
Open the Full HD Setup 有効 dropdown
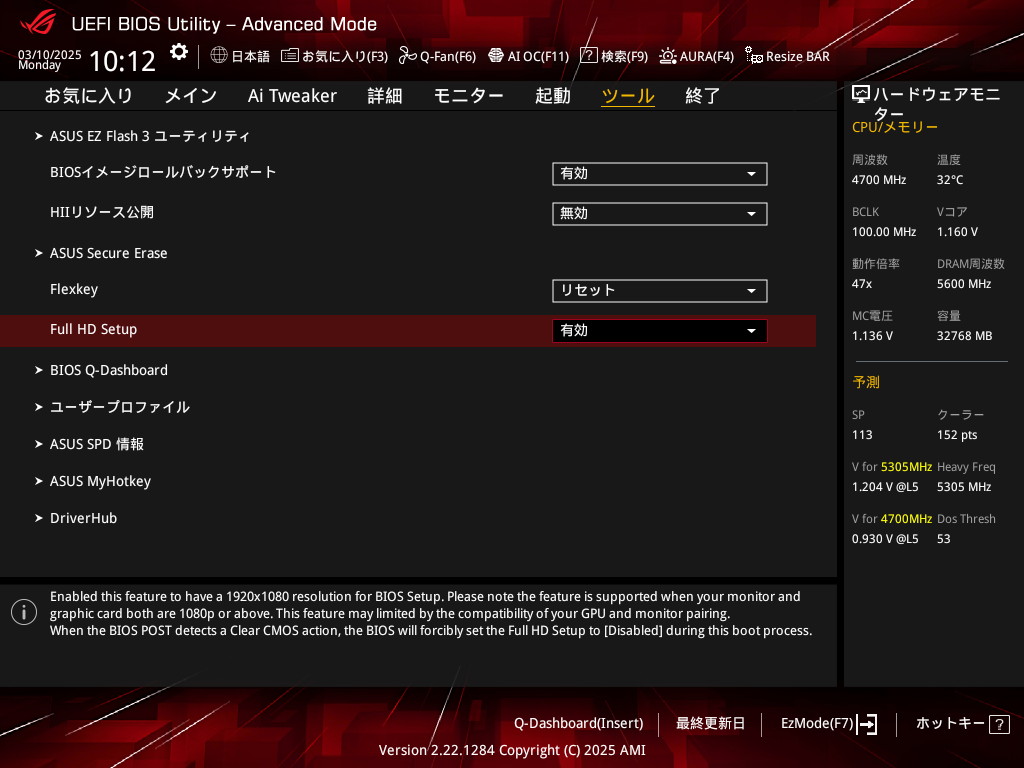tap(660, 330)
